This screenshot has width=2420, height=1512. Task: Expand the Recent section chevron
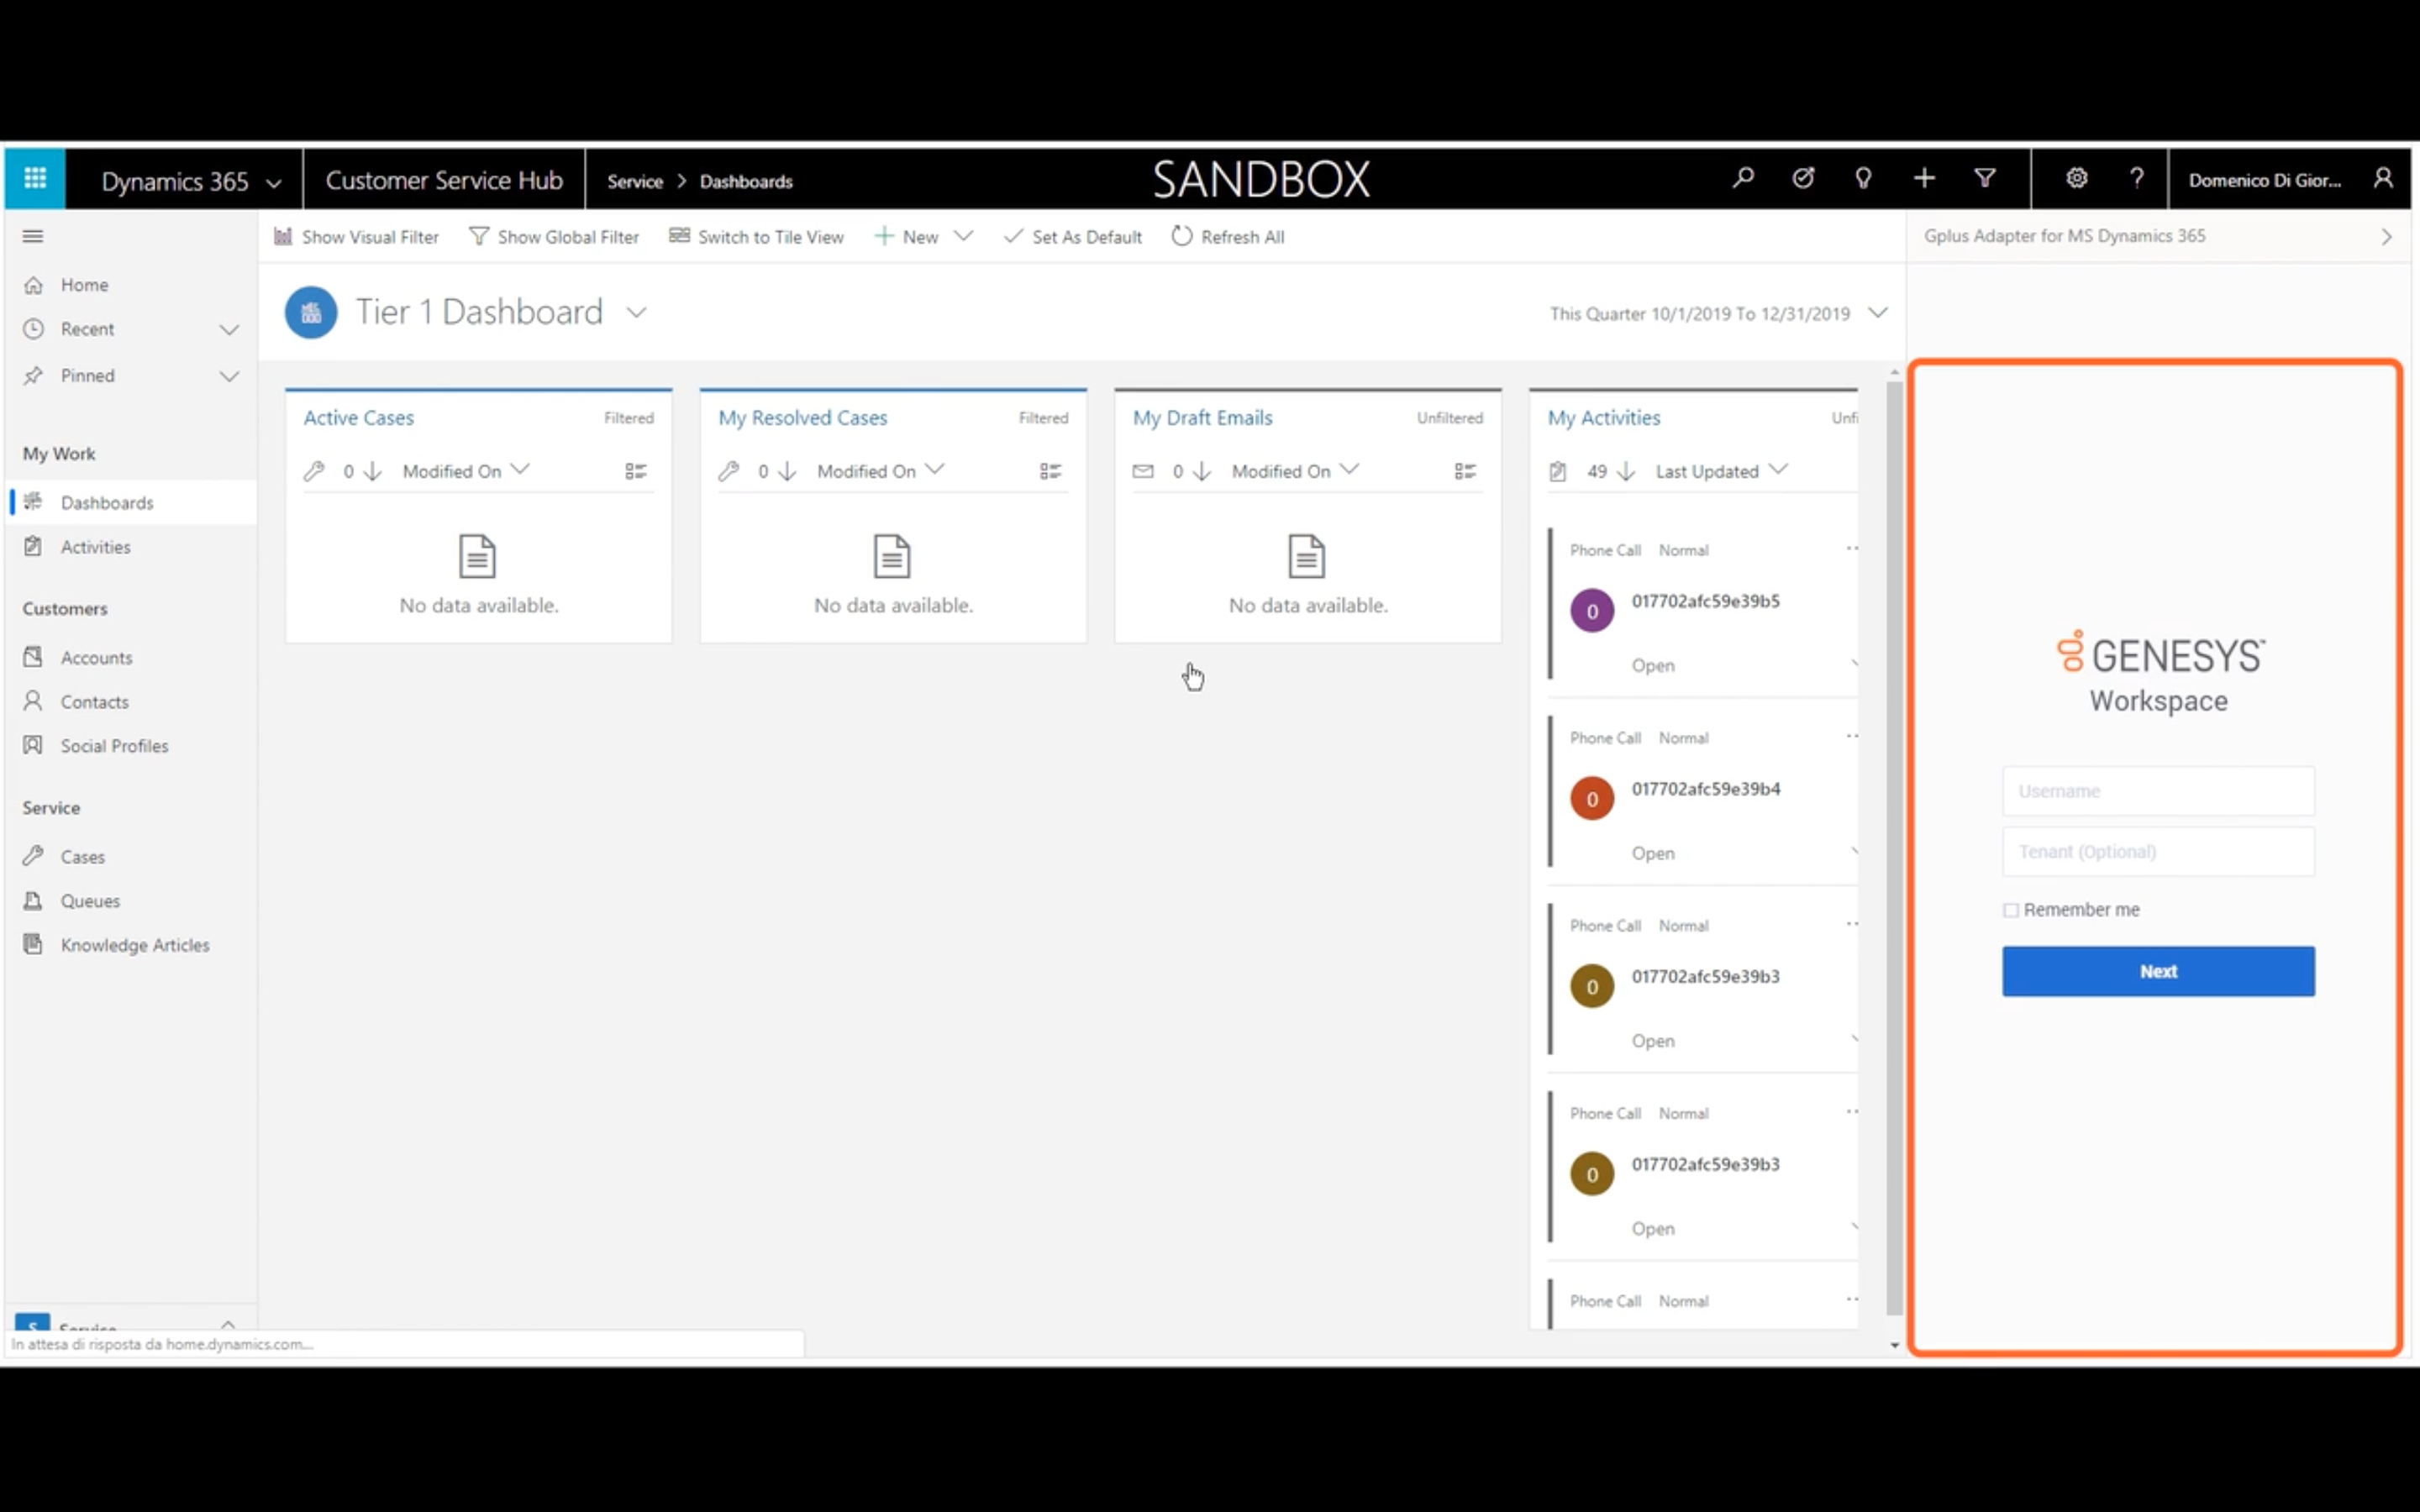point(229,329)
